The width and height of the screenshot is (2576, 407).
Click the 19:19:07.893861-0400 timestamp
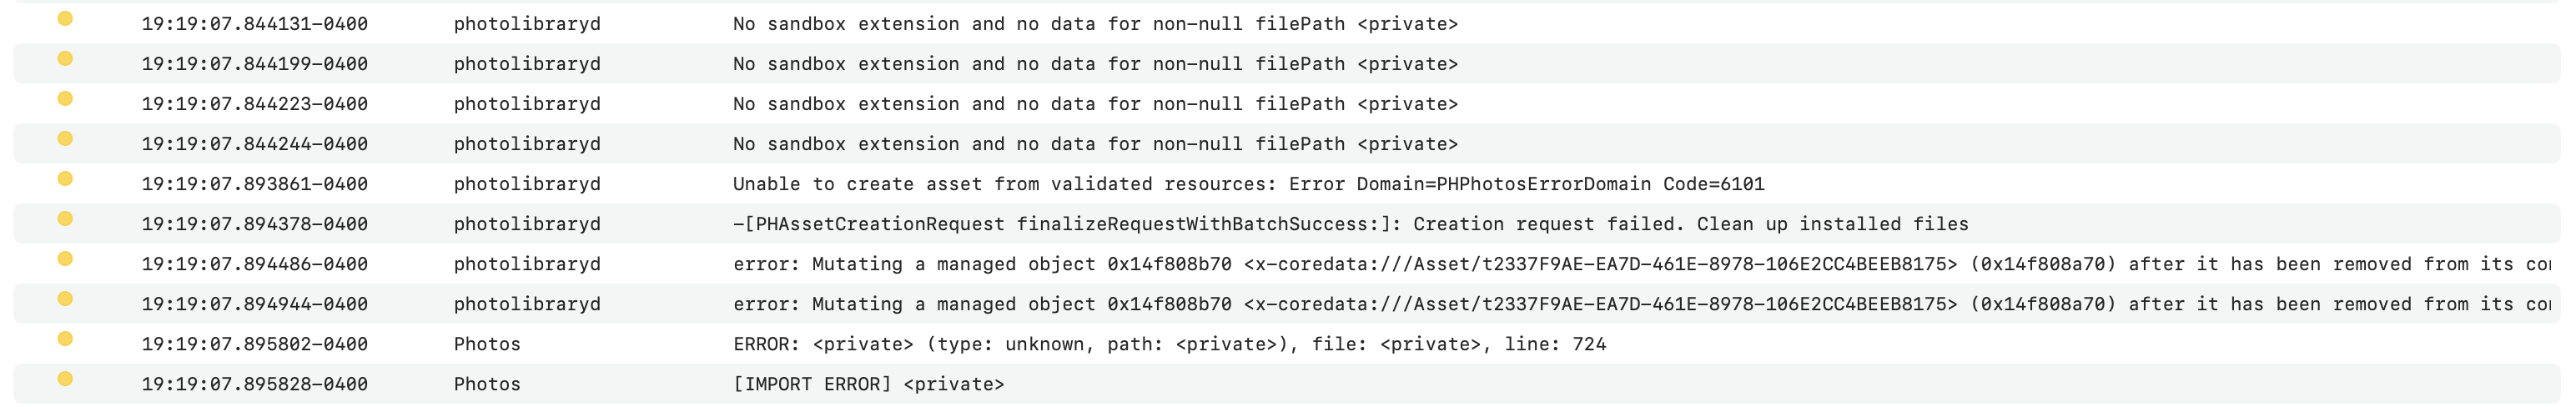[255, 184]
